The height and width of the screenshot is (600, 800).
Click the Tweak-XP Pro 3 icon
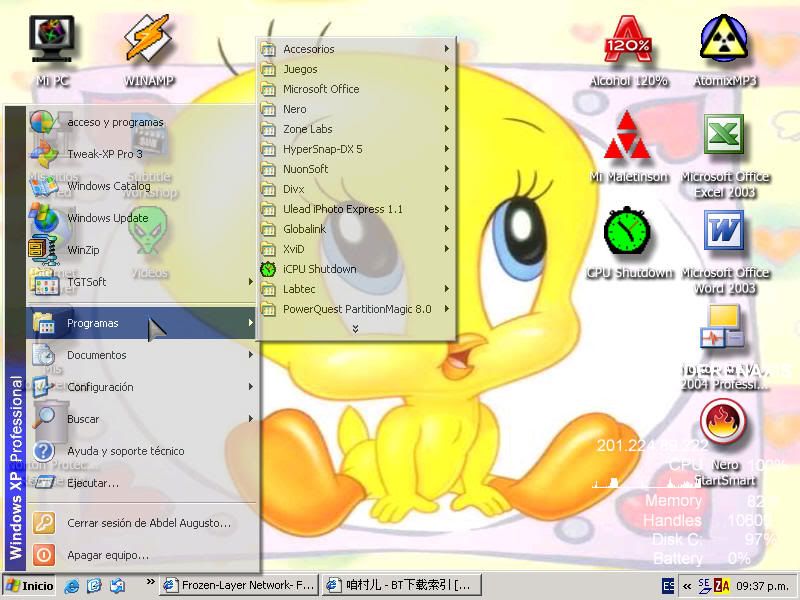point(44,154)
